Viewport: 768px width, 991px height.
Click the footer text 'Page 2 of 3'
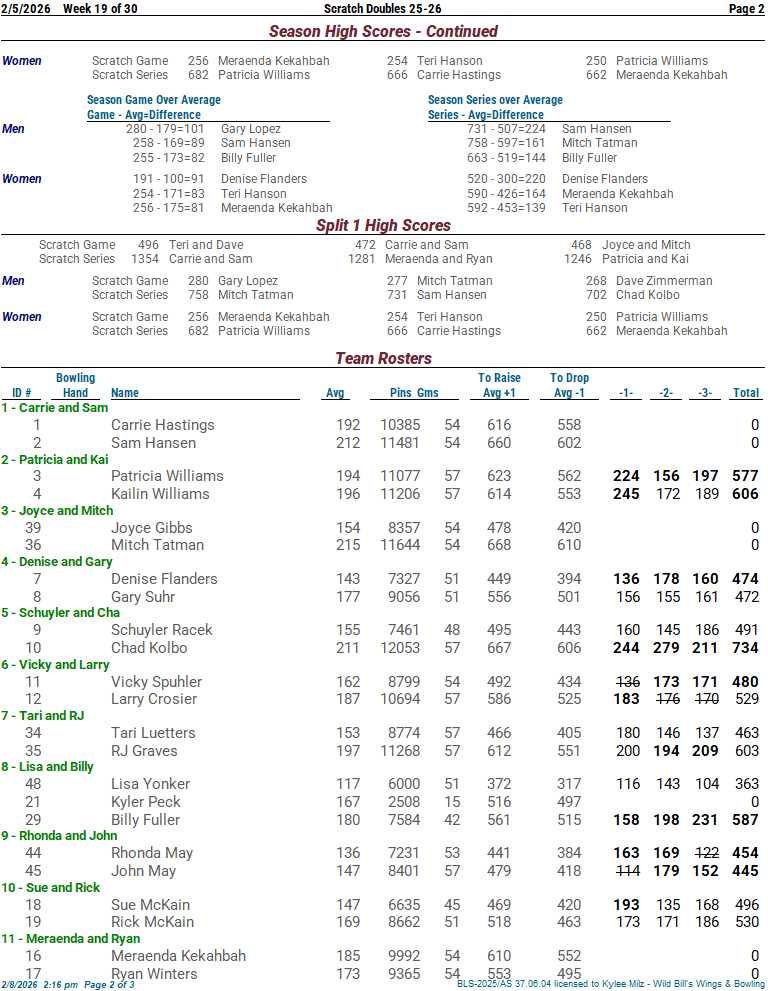coord(109,985)
